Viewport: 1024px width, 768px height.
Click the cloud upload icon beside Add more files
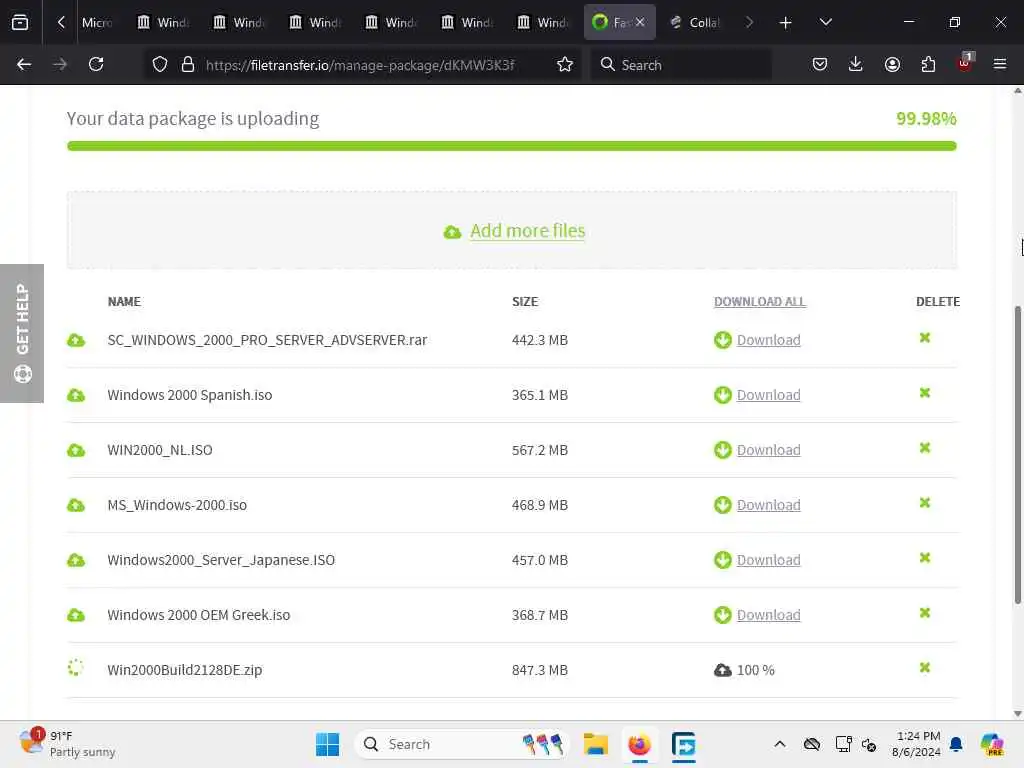(x=452, y=232)
